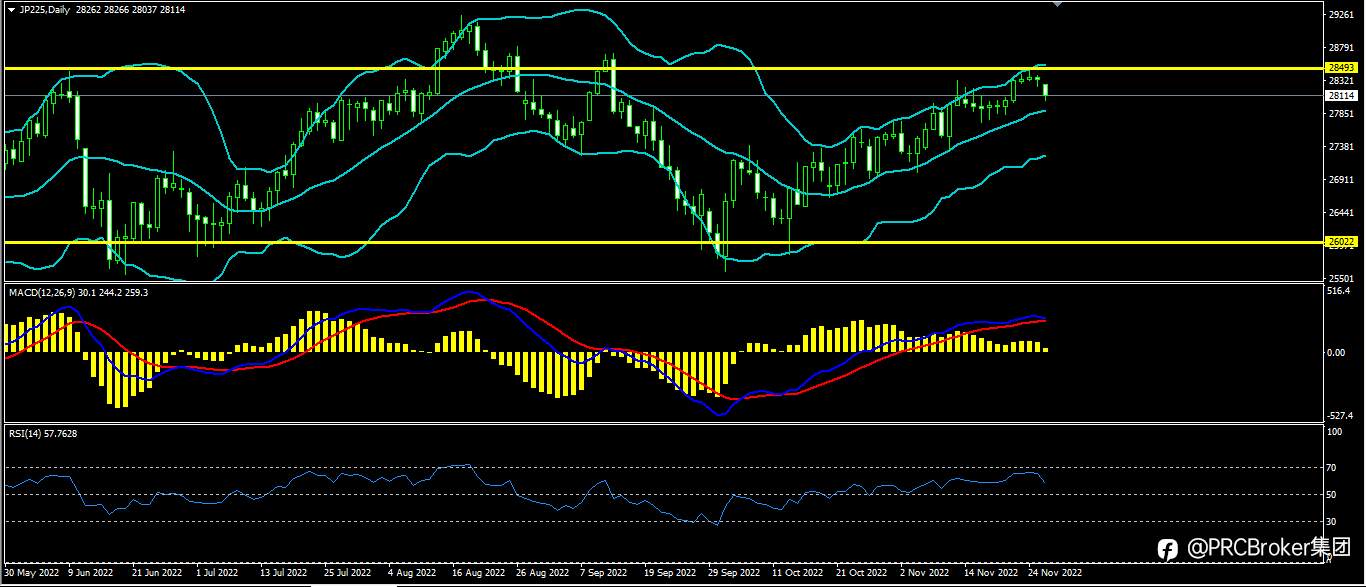Screen dimensions: 1366x587
Task: Click the 9 Jun 2022 date label
Action: [x=90, y=574]
